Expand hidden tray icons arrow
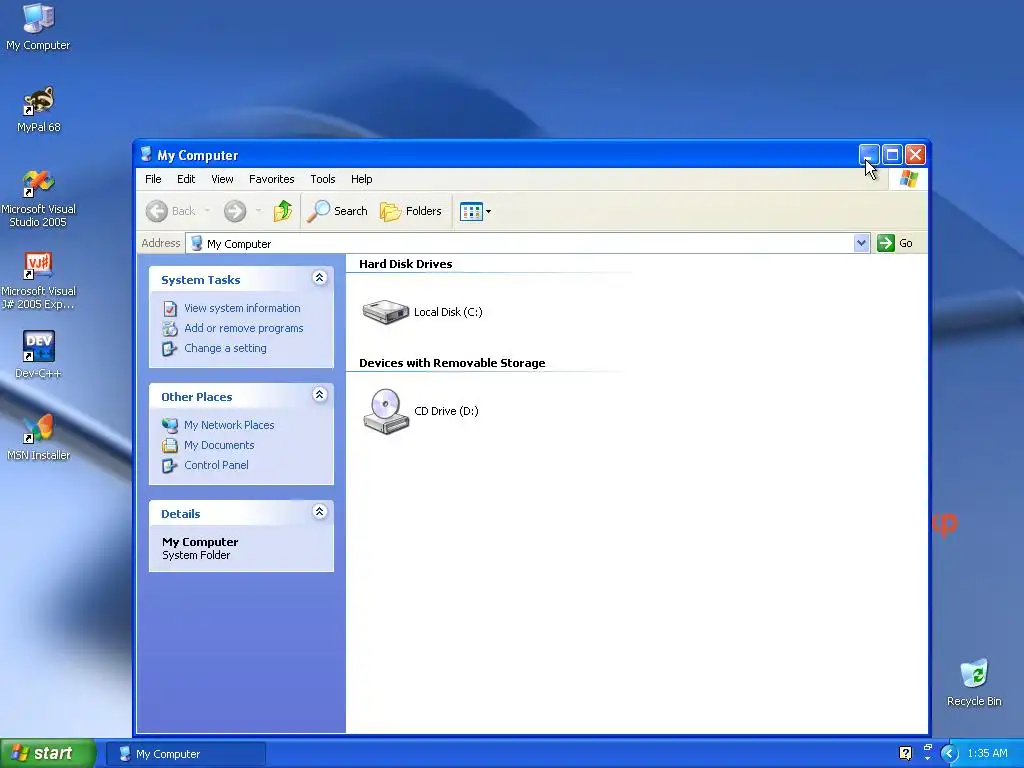 pos(949,754)
